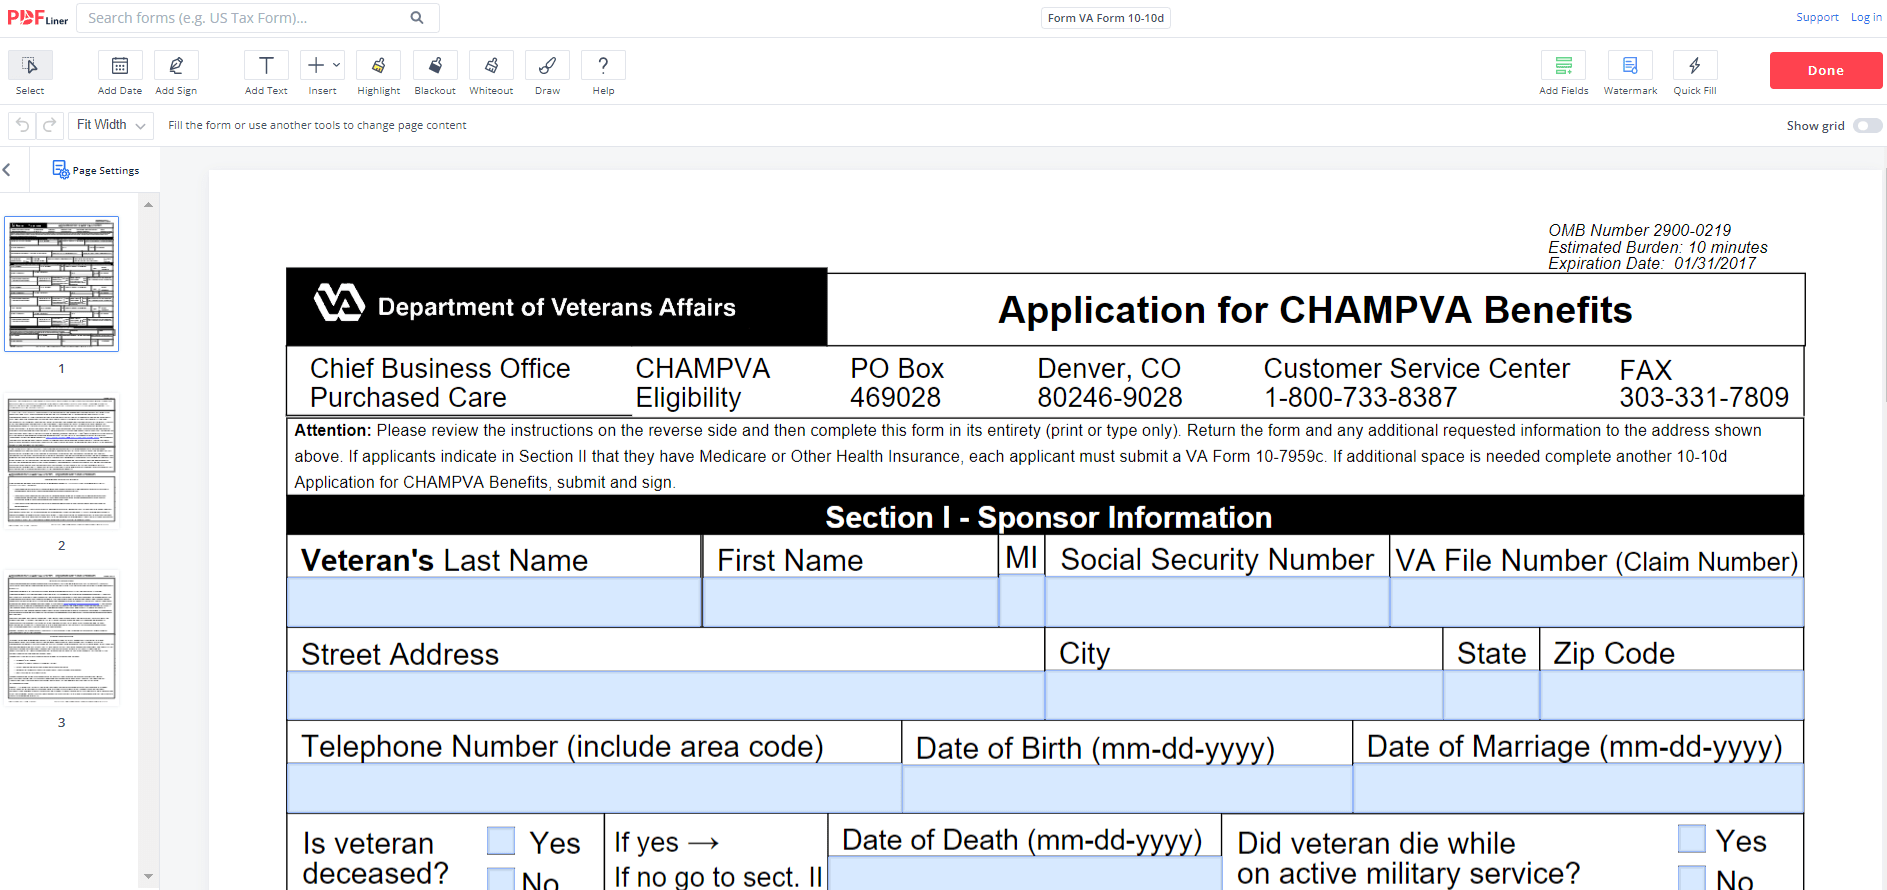The image size is (1887, 890).
Task: Open Page Settings
Action: tap(96, 170)
